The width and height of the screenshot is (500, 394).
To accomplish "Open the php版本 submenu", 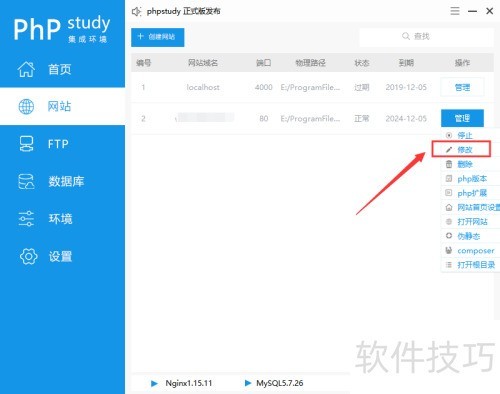I will (470, 179).
